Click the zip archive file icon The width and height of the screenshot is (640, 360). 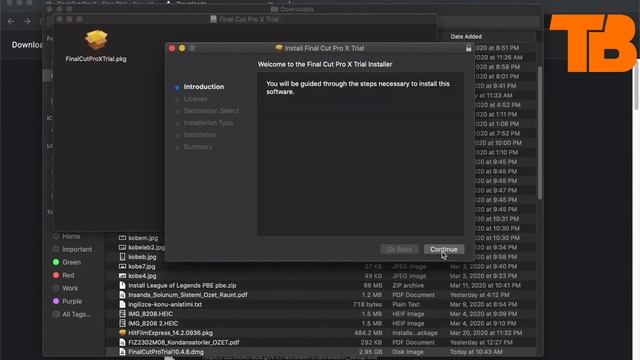pyautogui.click(x=122, y=285)
